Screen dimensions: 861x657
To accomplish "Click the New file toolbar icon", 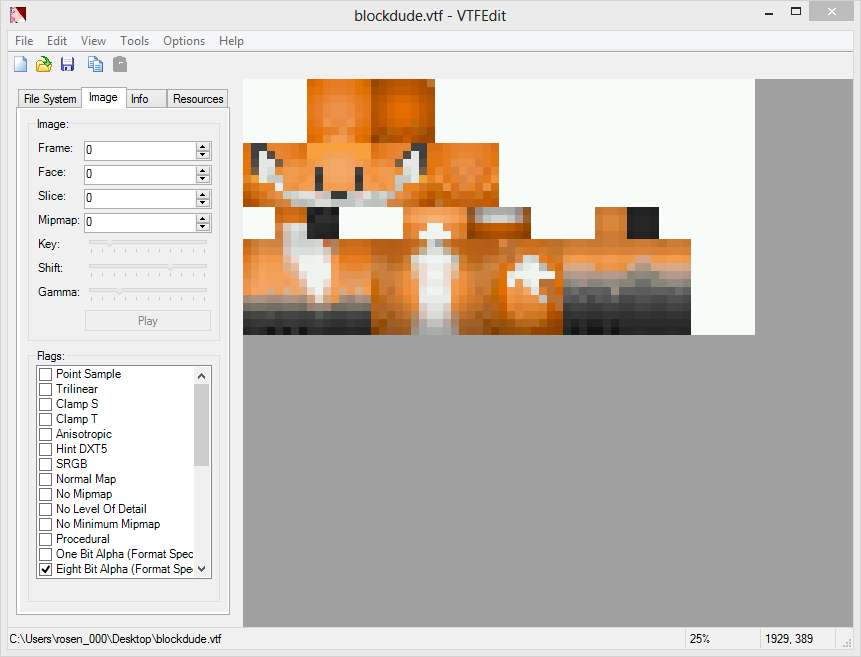I will [x=20, y=65].
